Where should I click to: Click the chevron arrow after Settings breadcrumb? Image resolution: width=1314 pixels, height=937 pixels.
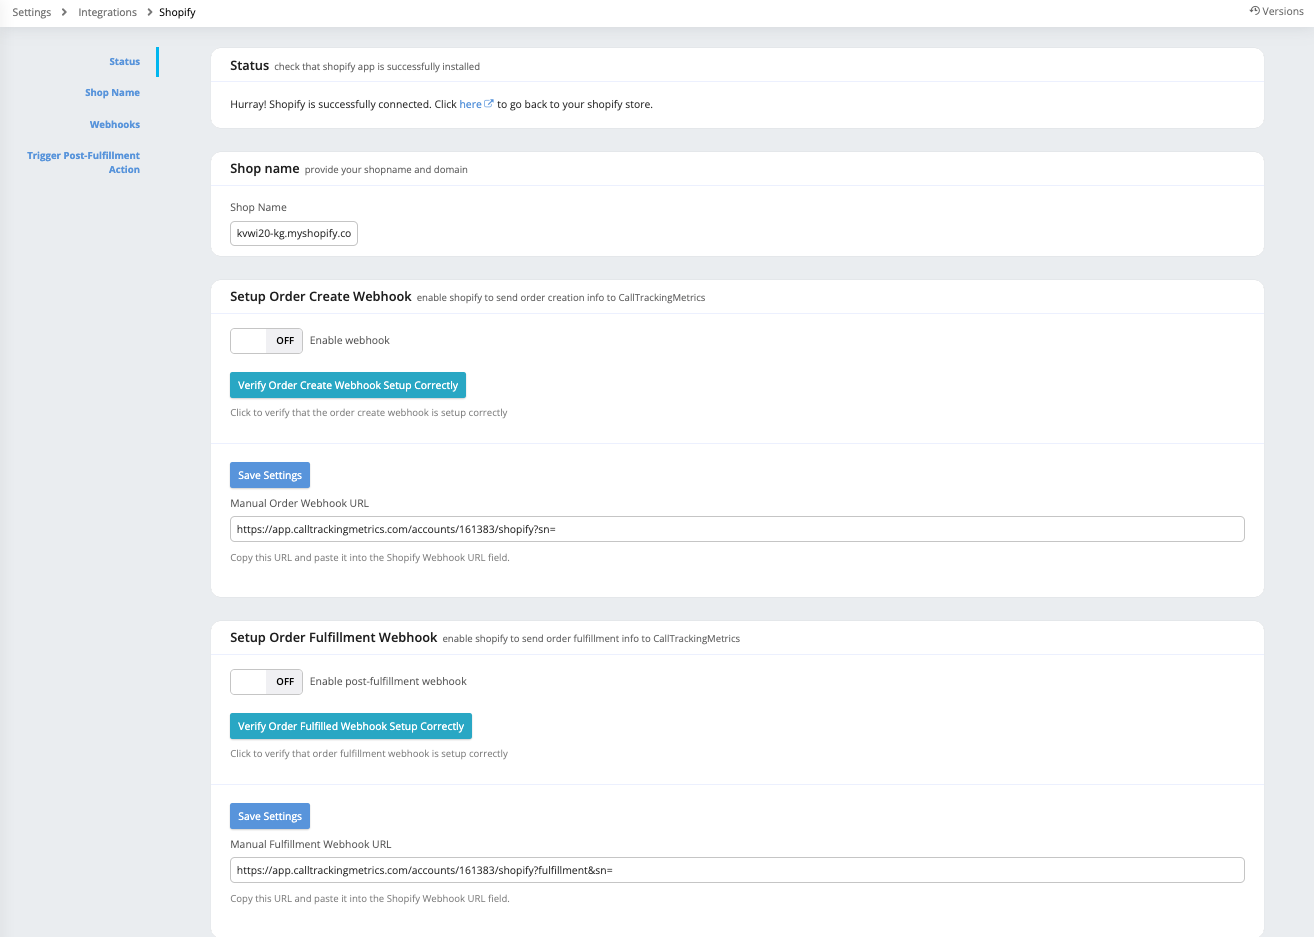pos(64,12)
